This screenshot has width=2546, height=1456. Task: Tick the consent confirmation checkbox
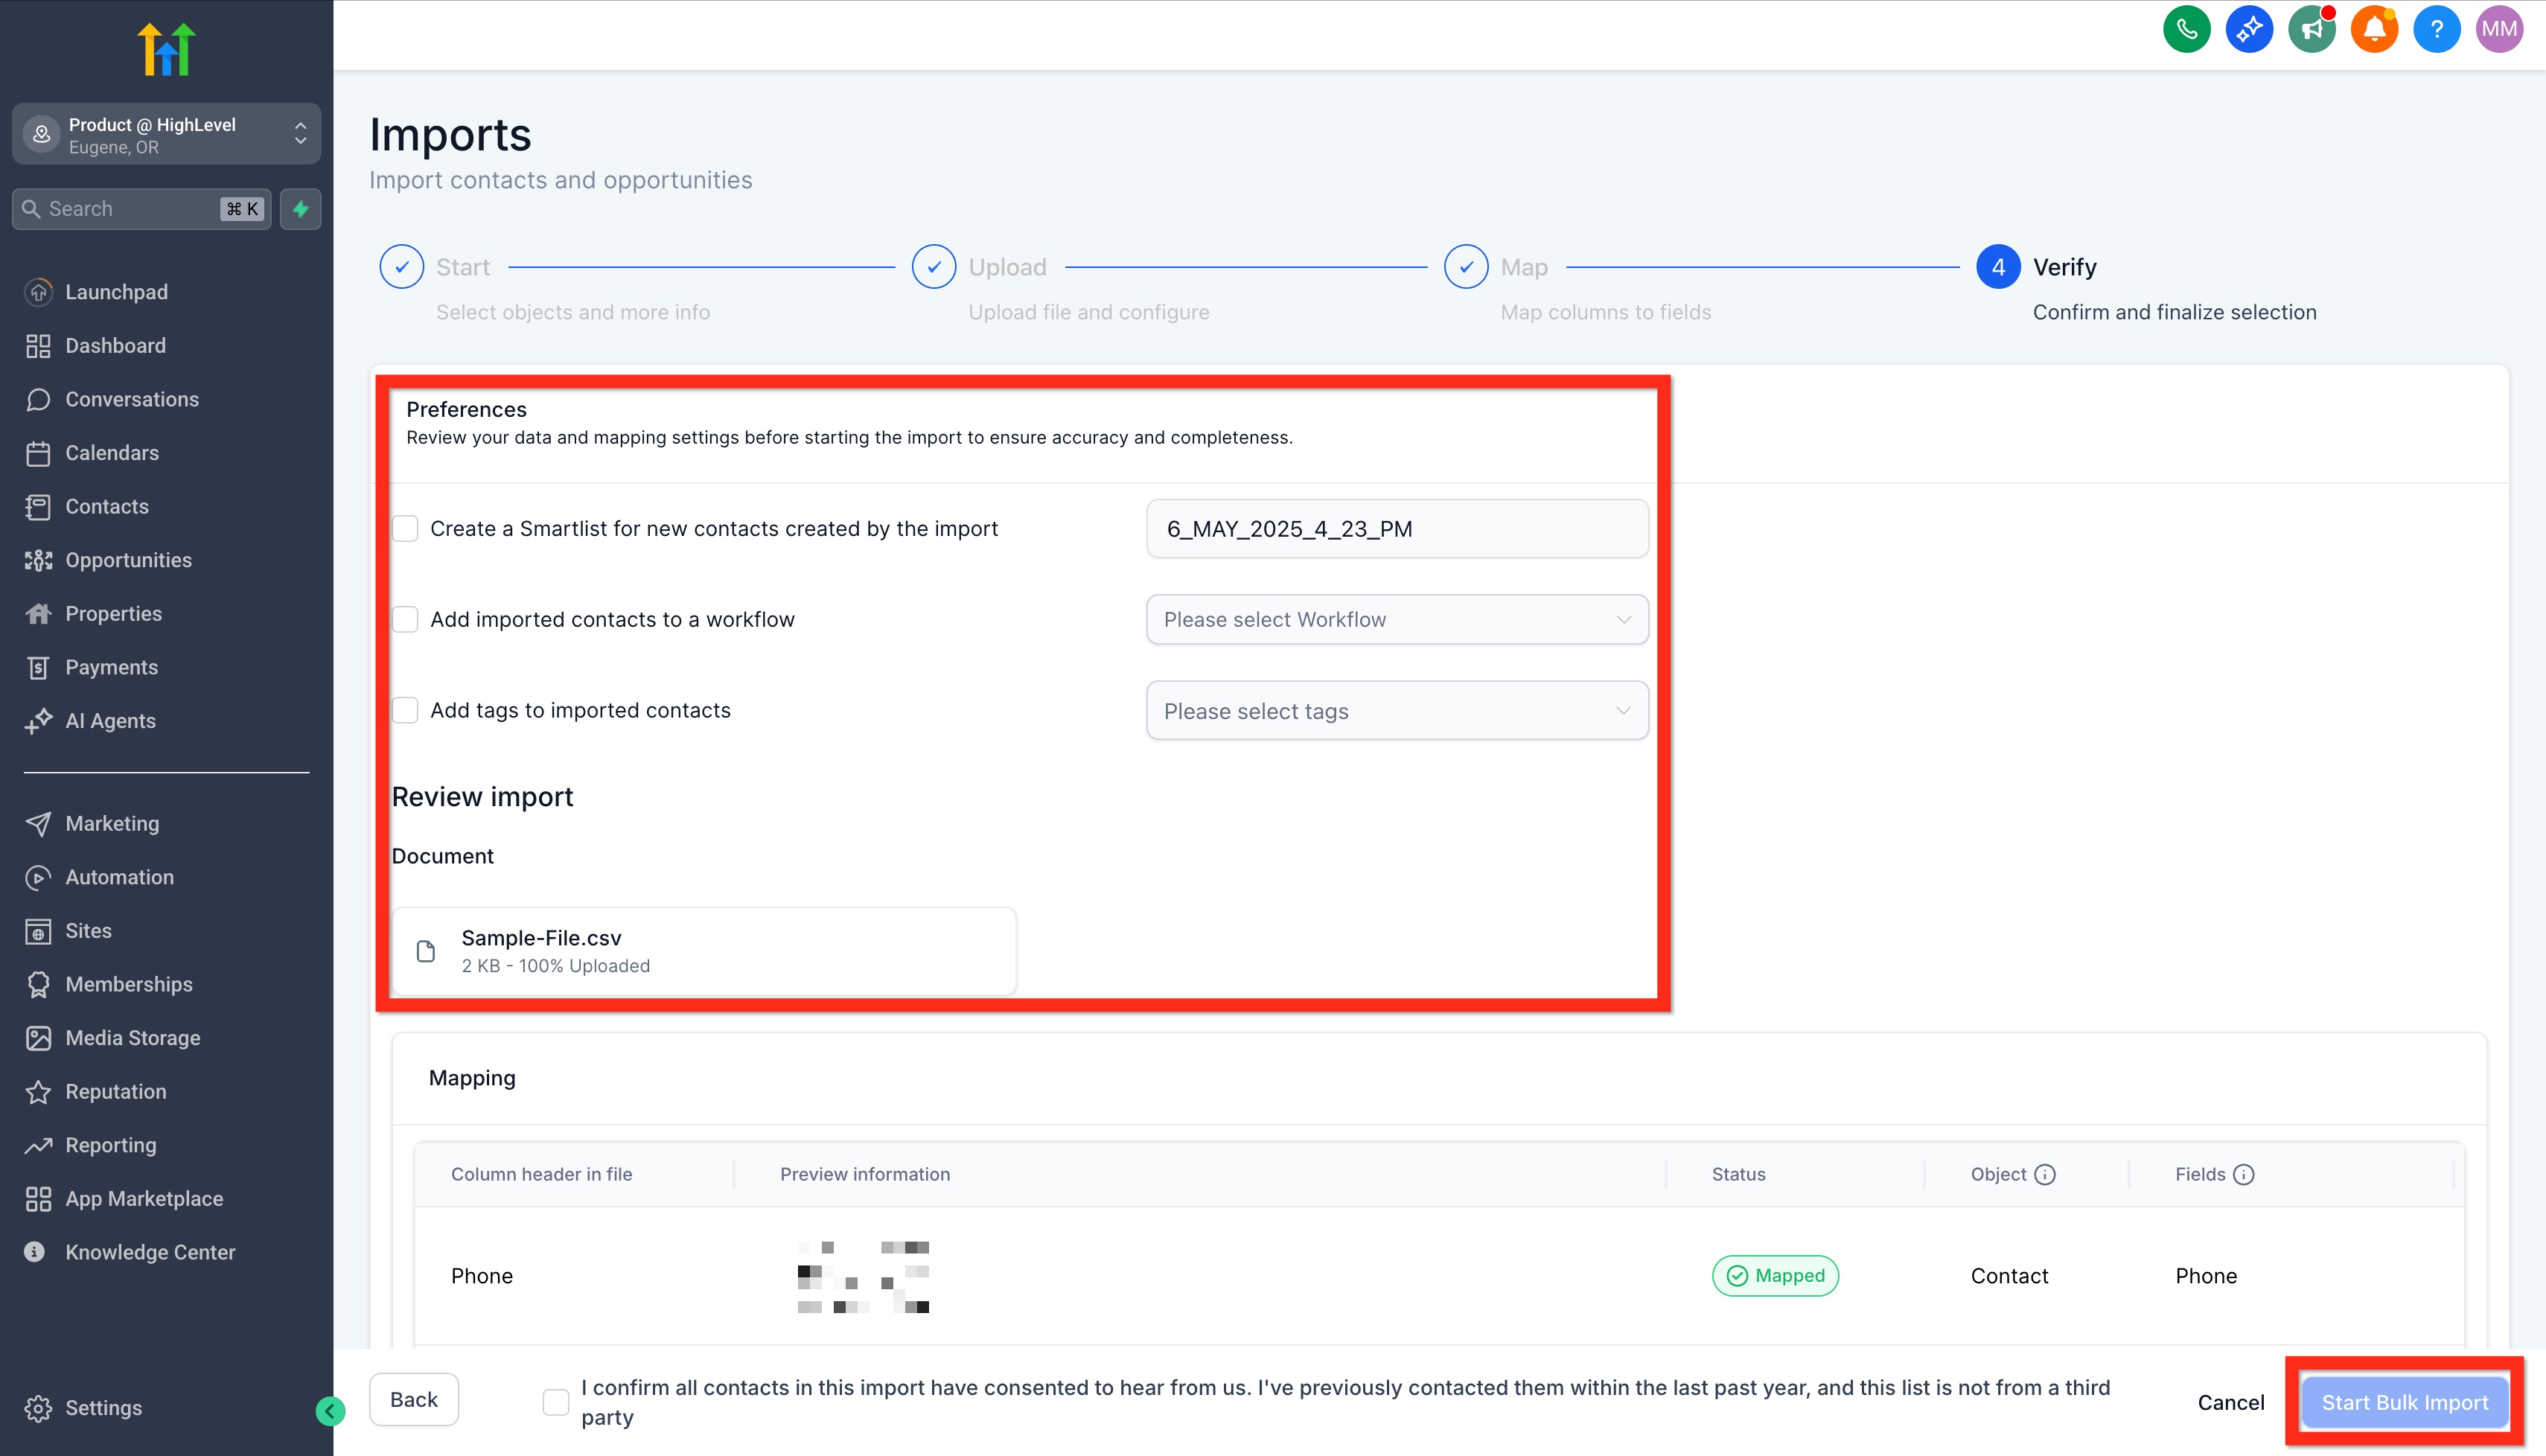(556, 1402)
